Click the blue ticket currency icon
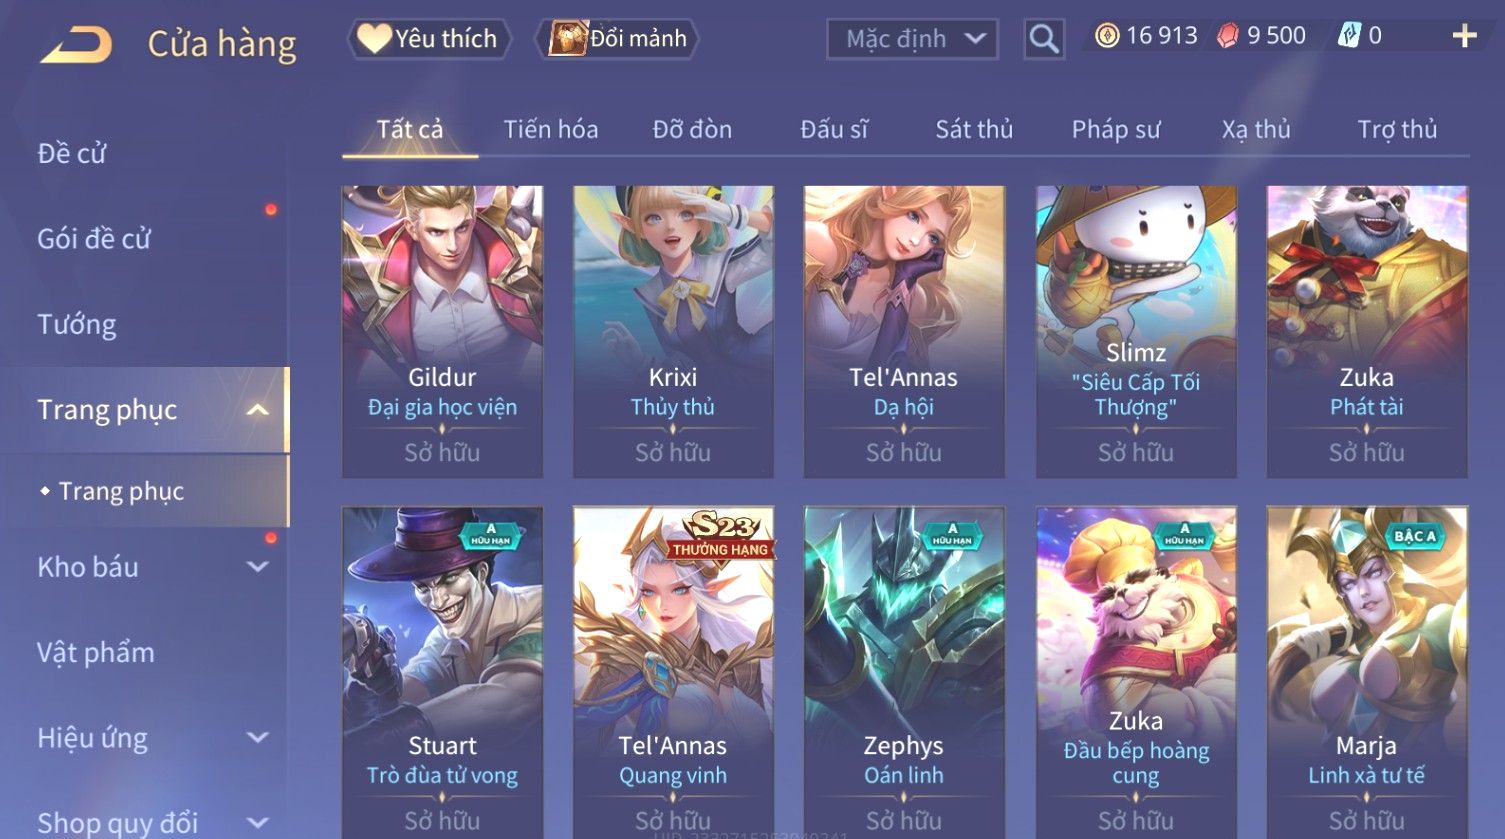 tap(1349, 36)
